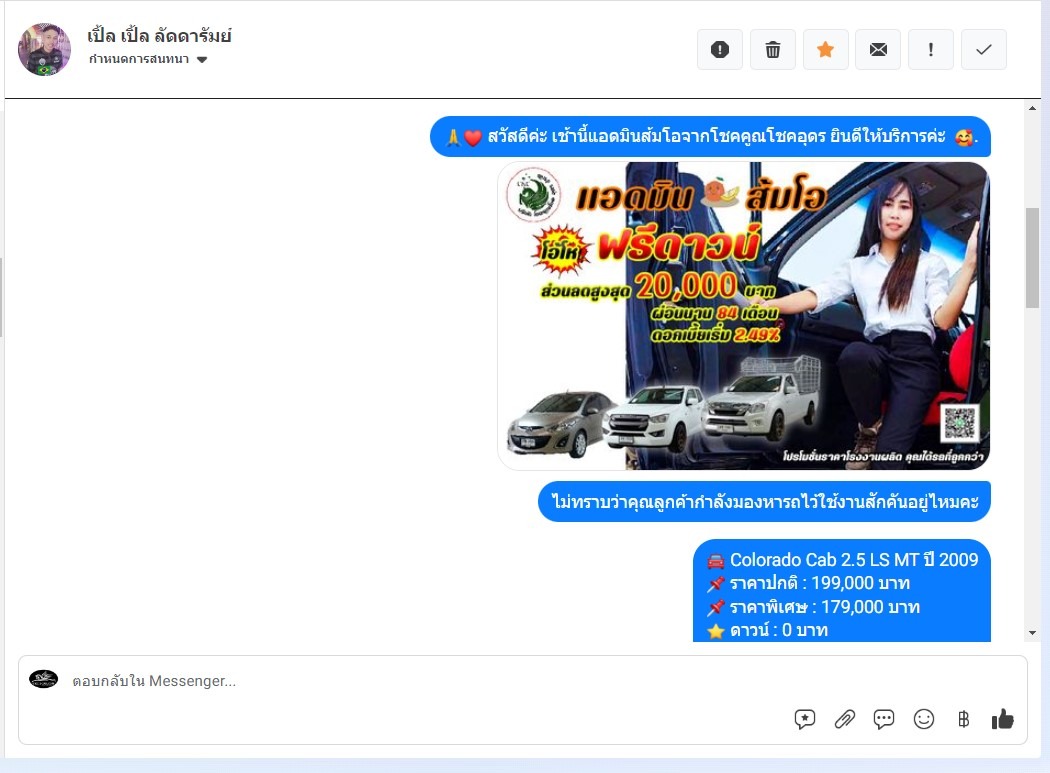Mark conversation as unread with the envelope icon
This screenshot has height=773, width=1050.
(878, 50)
